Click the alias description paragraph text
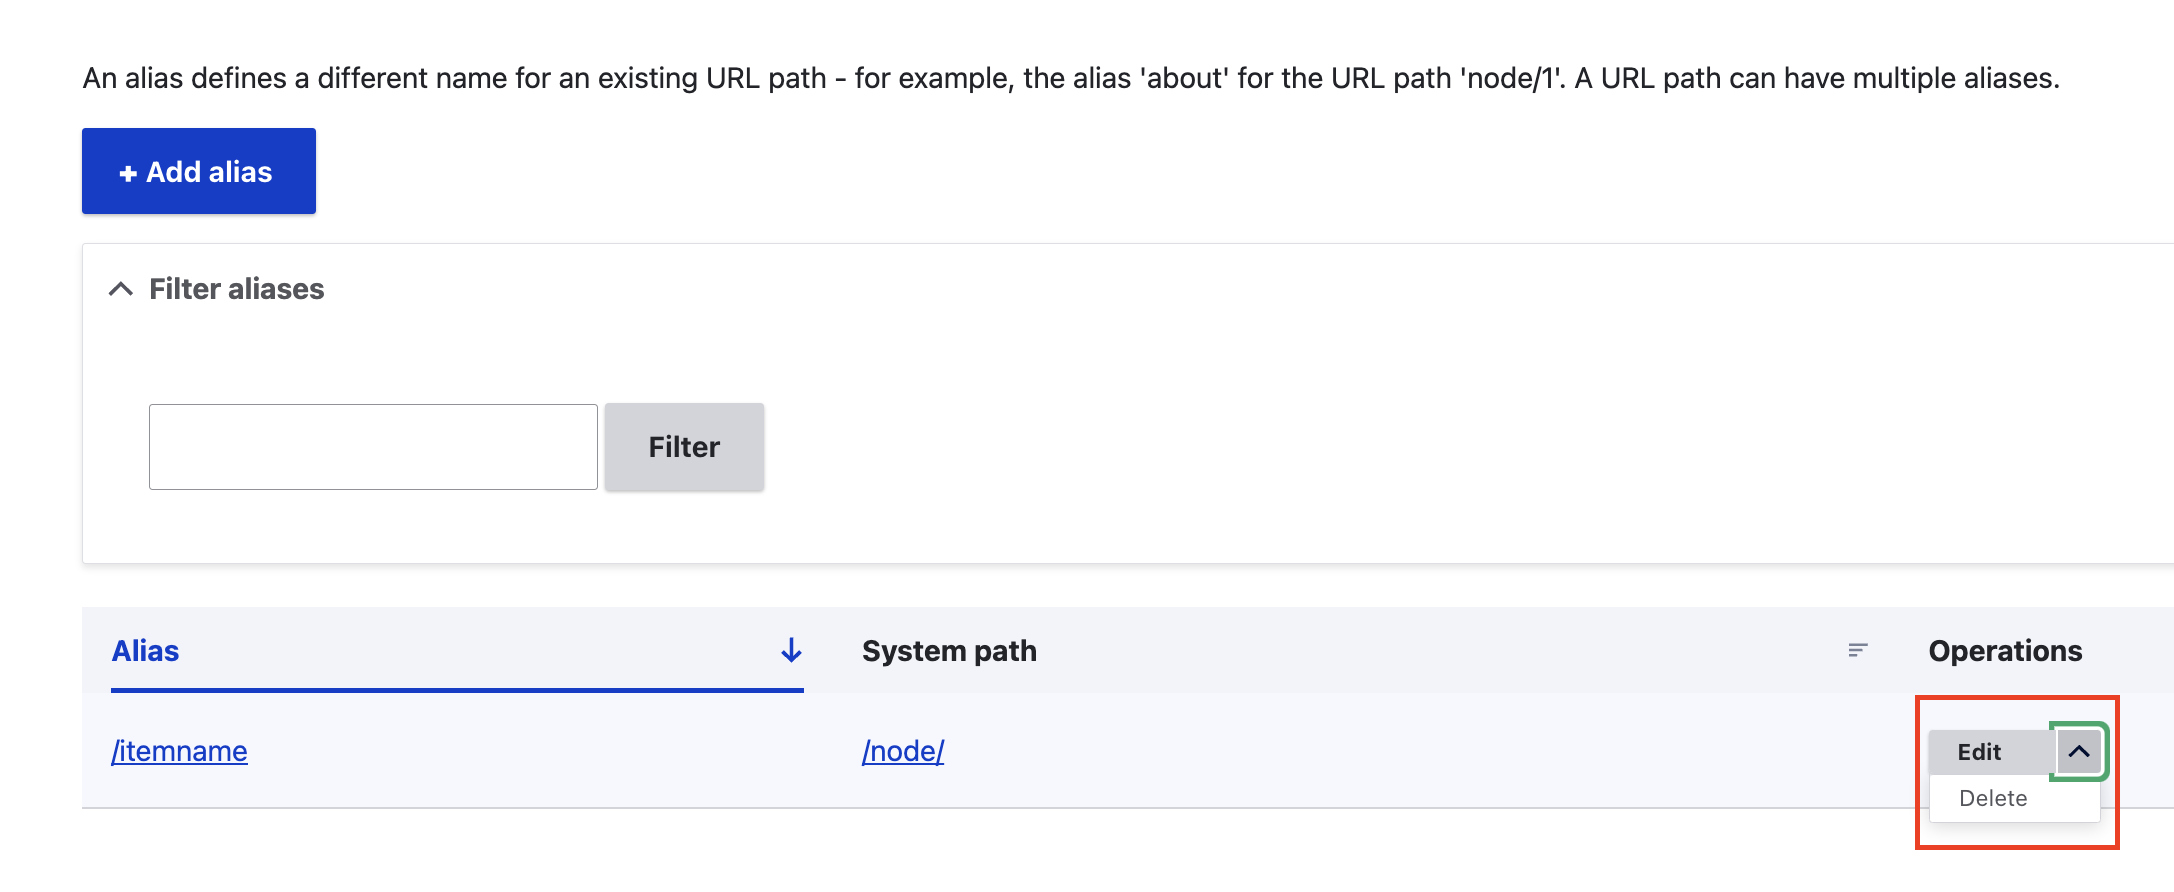The height and width of the screenshot is (892, 2174). [1071, 78]
